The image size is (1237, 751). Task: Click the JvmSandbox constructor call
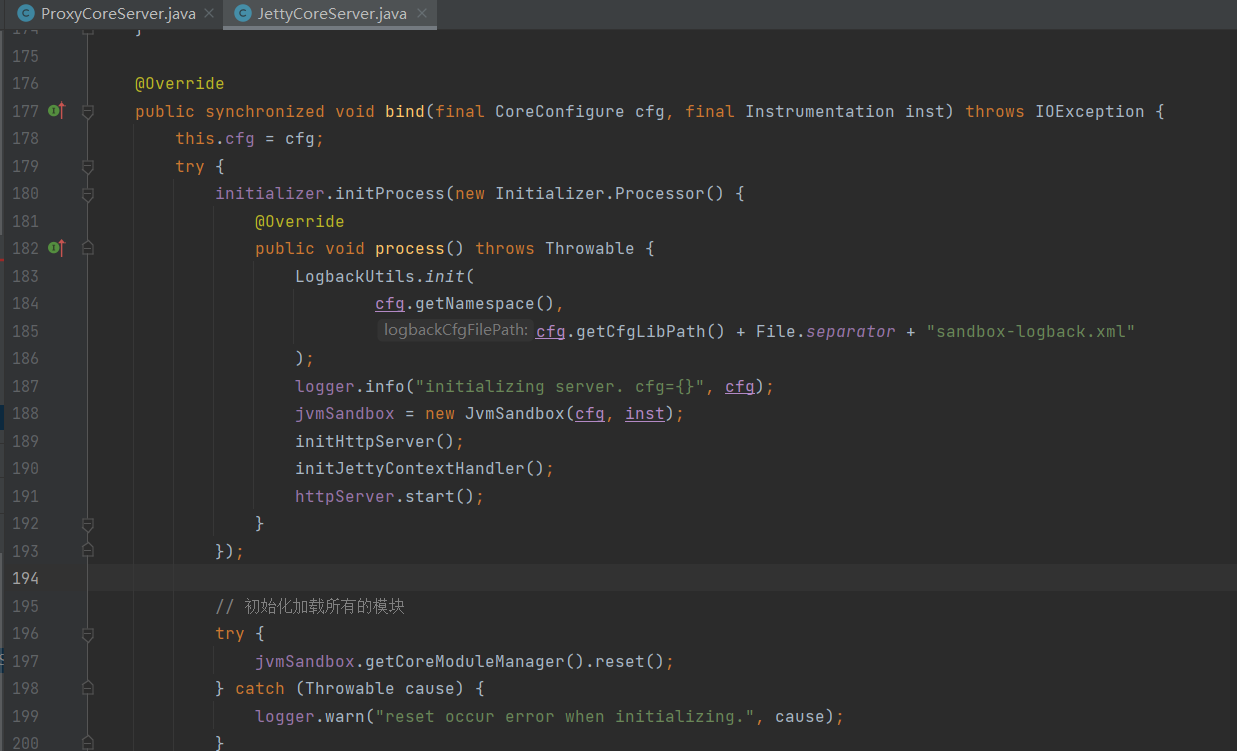tap(514, 414)
